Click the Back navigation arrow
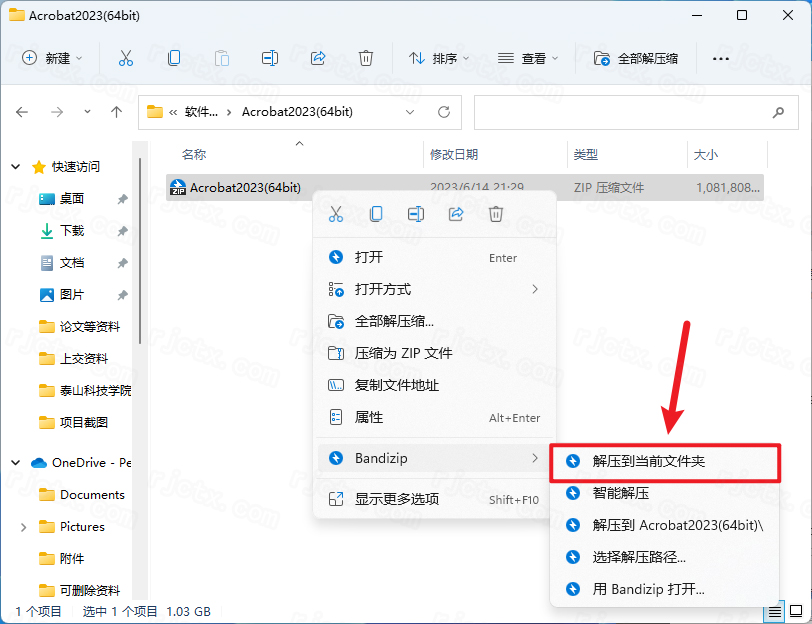Screen dimensions: 812x624 (x=22, y=112)
